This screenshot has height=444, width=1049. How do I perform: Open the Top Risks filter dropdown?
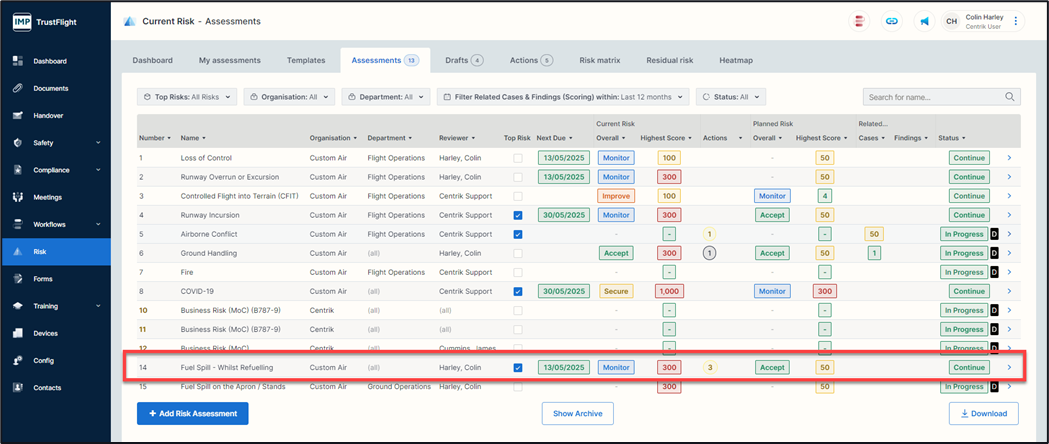coord(187,97)
